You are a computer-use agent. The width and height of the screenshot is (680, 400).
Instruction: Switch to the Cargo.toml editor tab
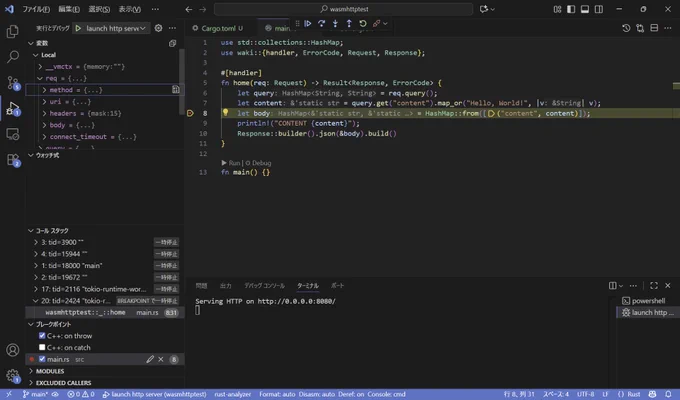pos(218,28)
